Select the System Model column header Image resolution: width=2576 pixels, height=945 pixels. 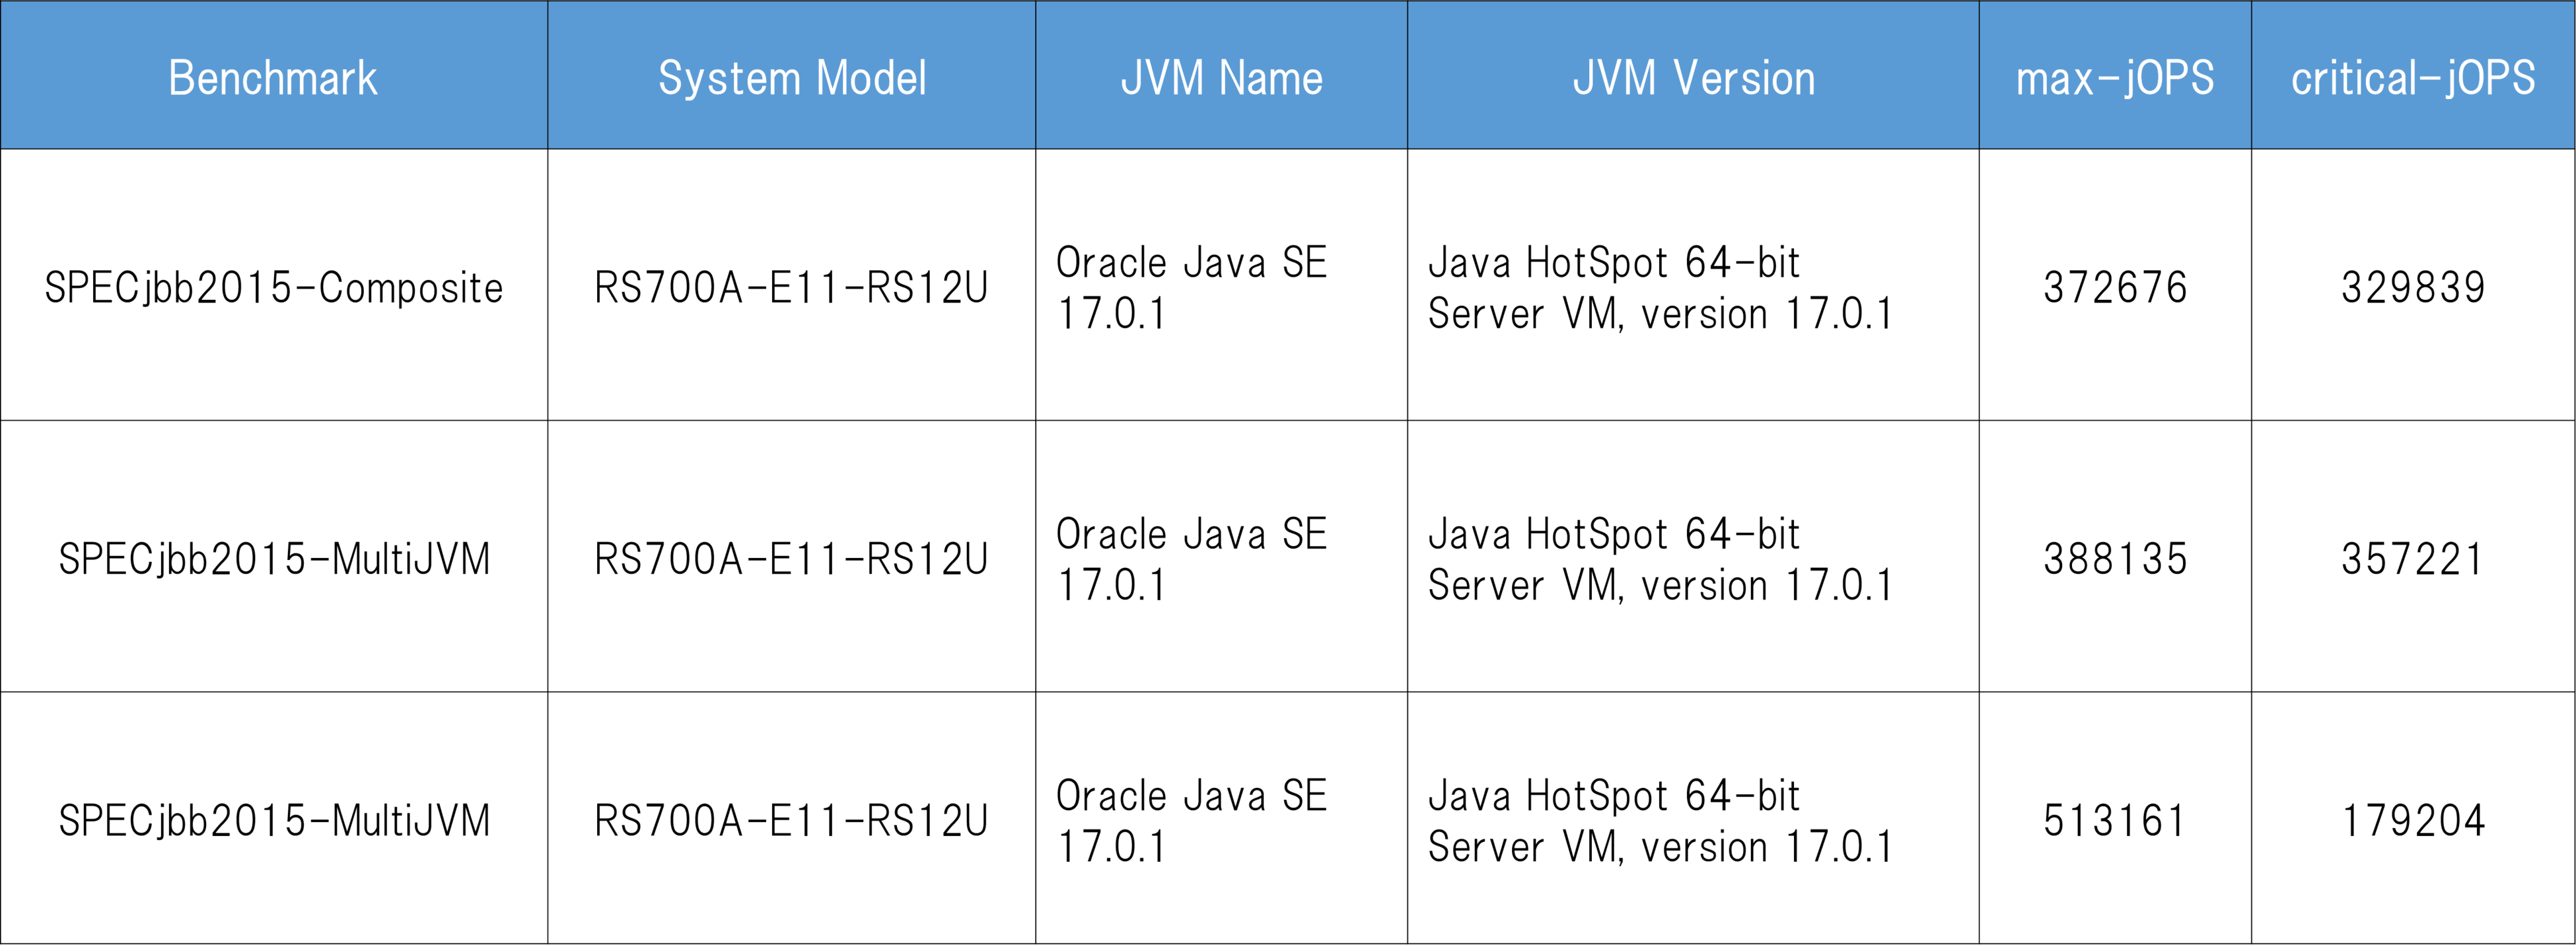pos(791,78)
